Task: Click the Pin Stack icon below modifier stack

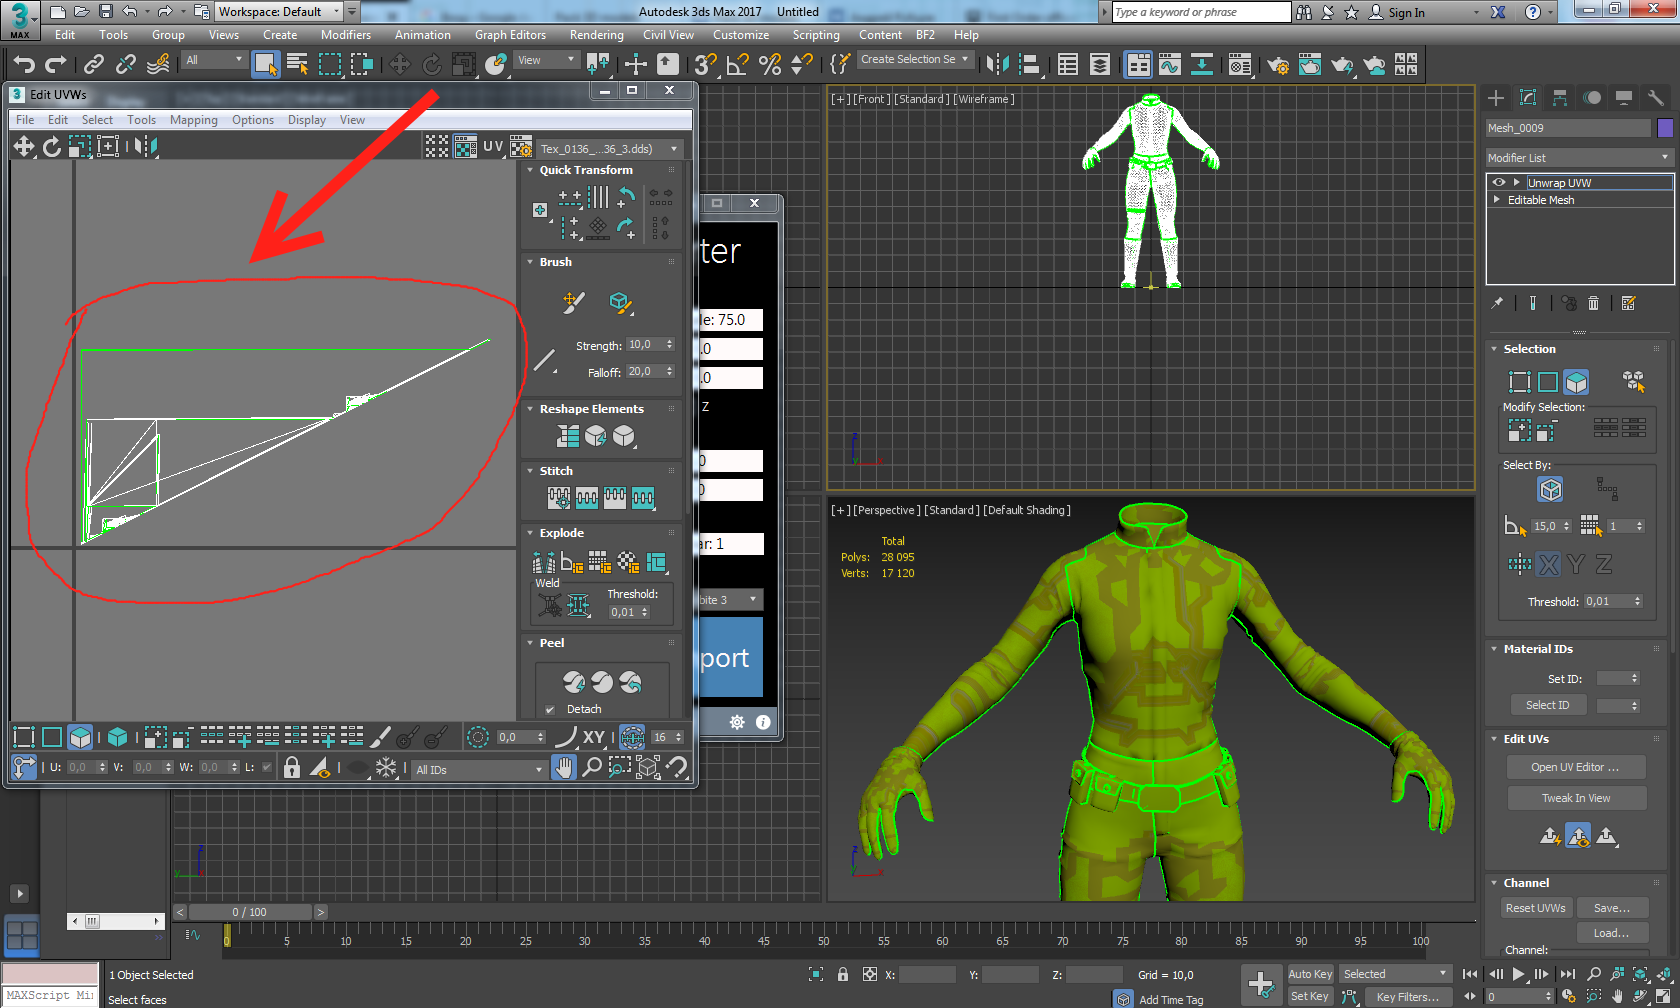Action: [1497, 303]
